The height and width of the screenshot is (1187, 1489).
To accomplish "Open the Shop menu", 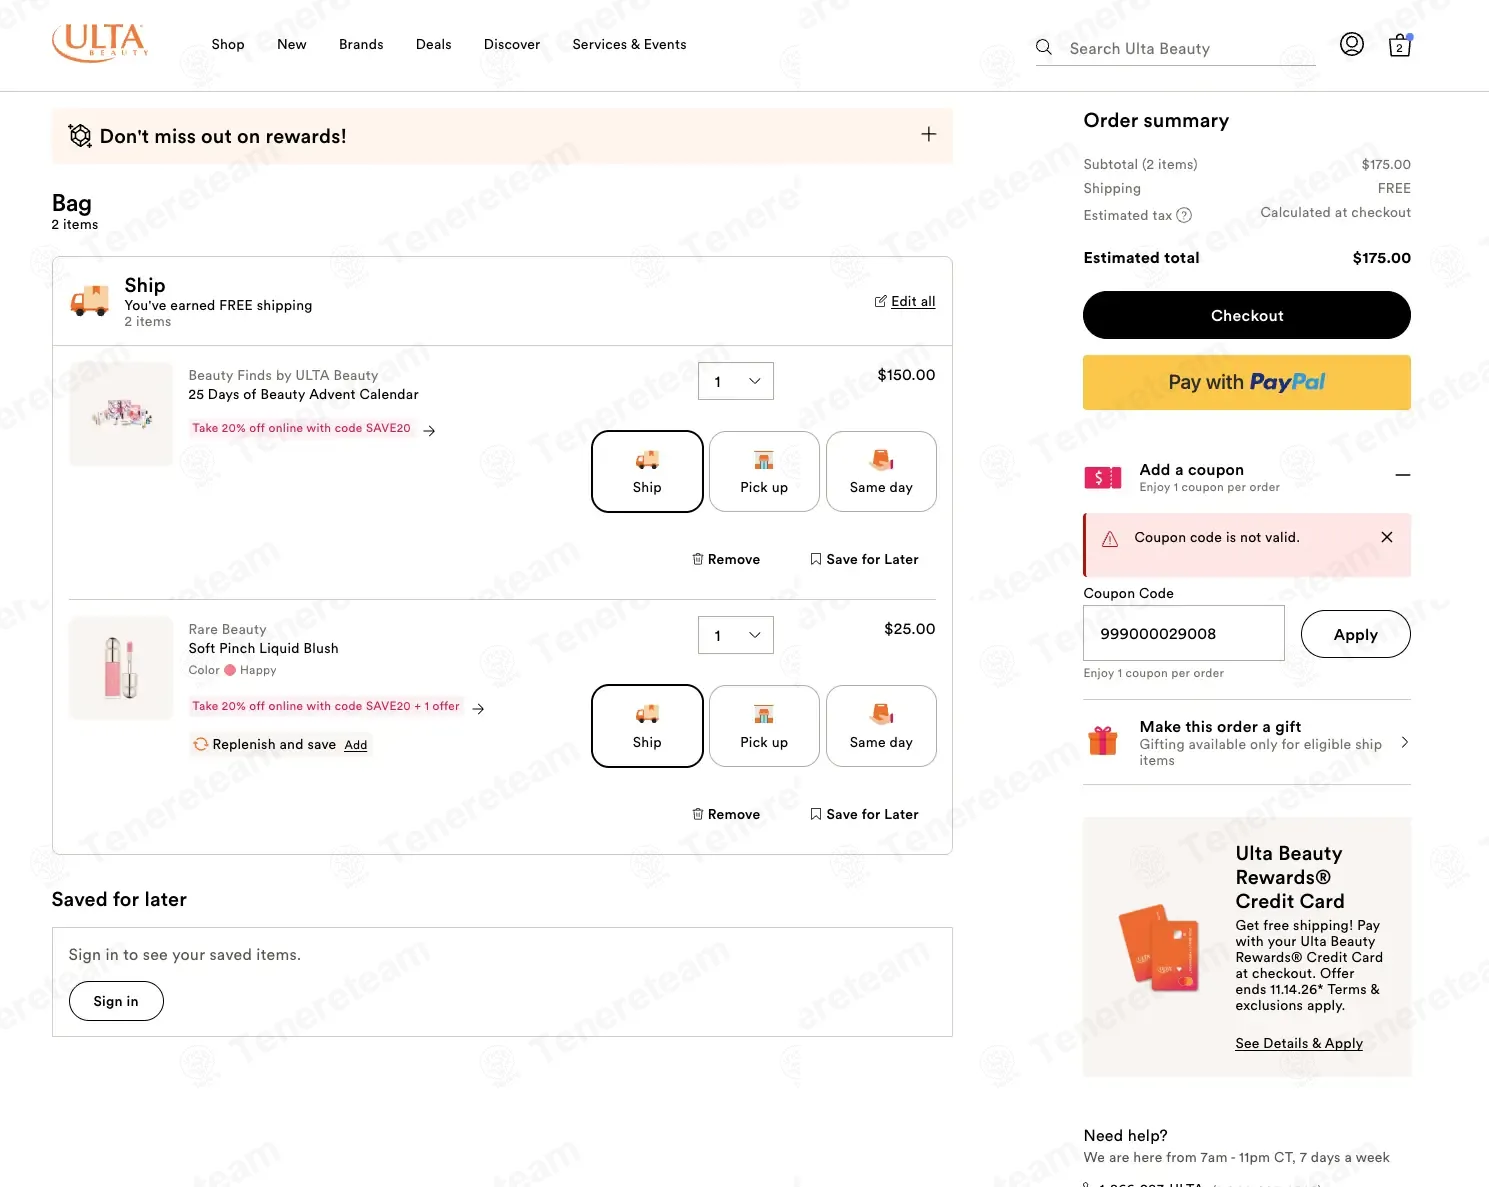I will coord(228,44).
